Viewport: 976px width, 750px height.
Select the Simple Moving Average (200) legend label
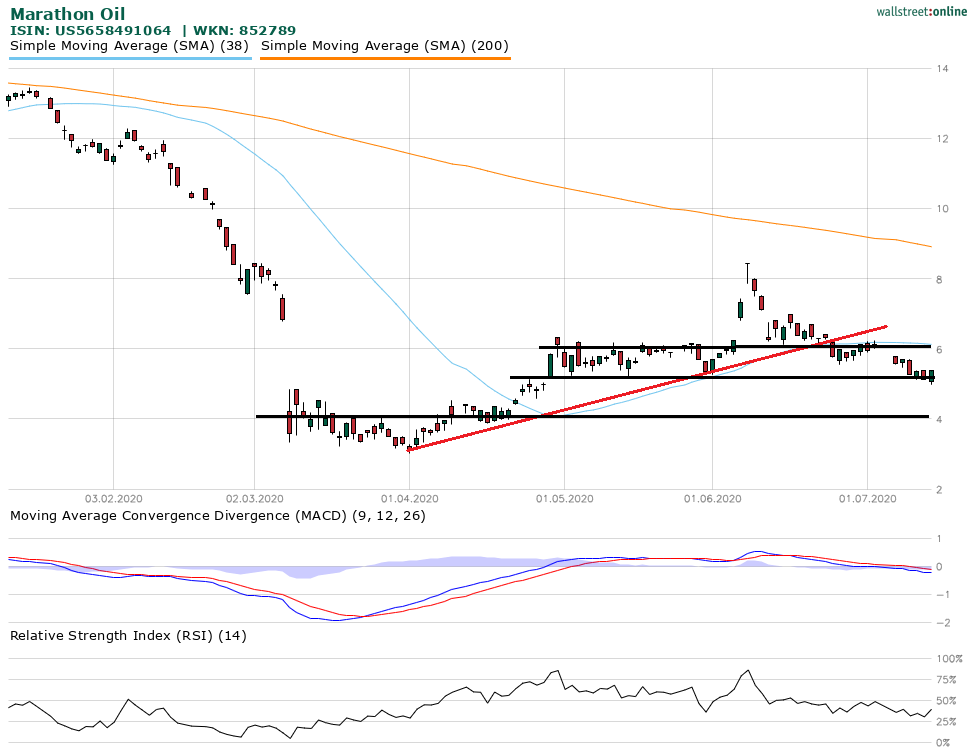point(385,46)
